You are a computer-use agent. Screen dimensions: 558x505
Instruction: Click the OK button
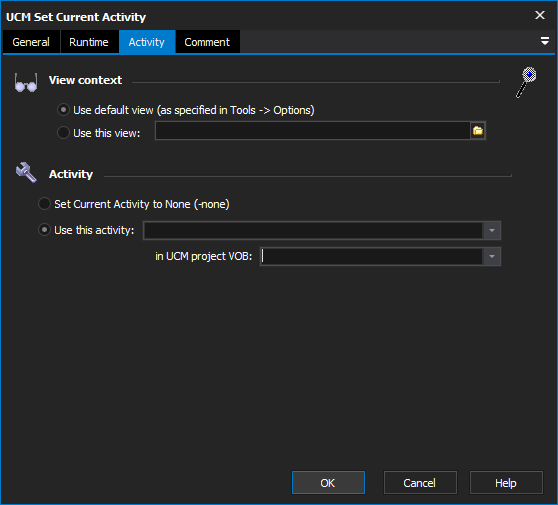pos(328,483)
